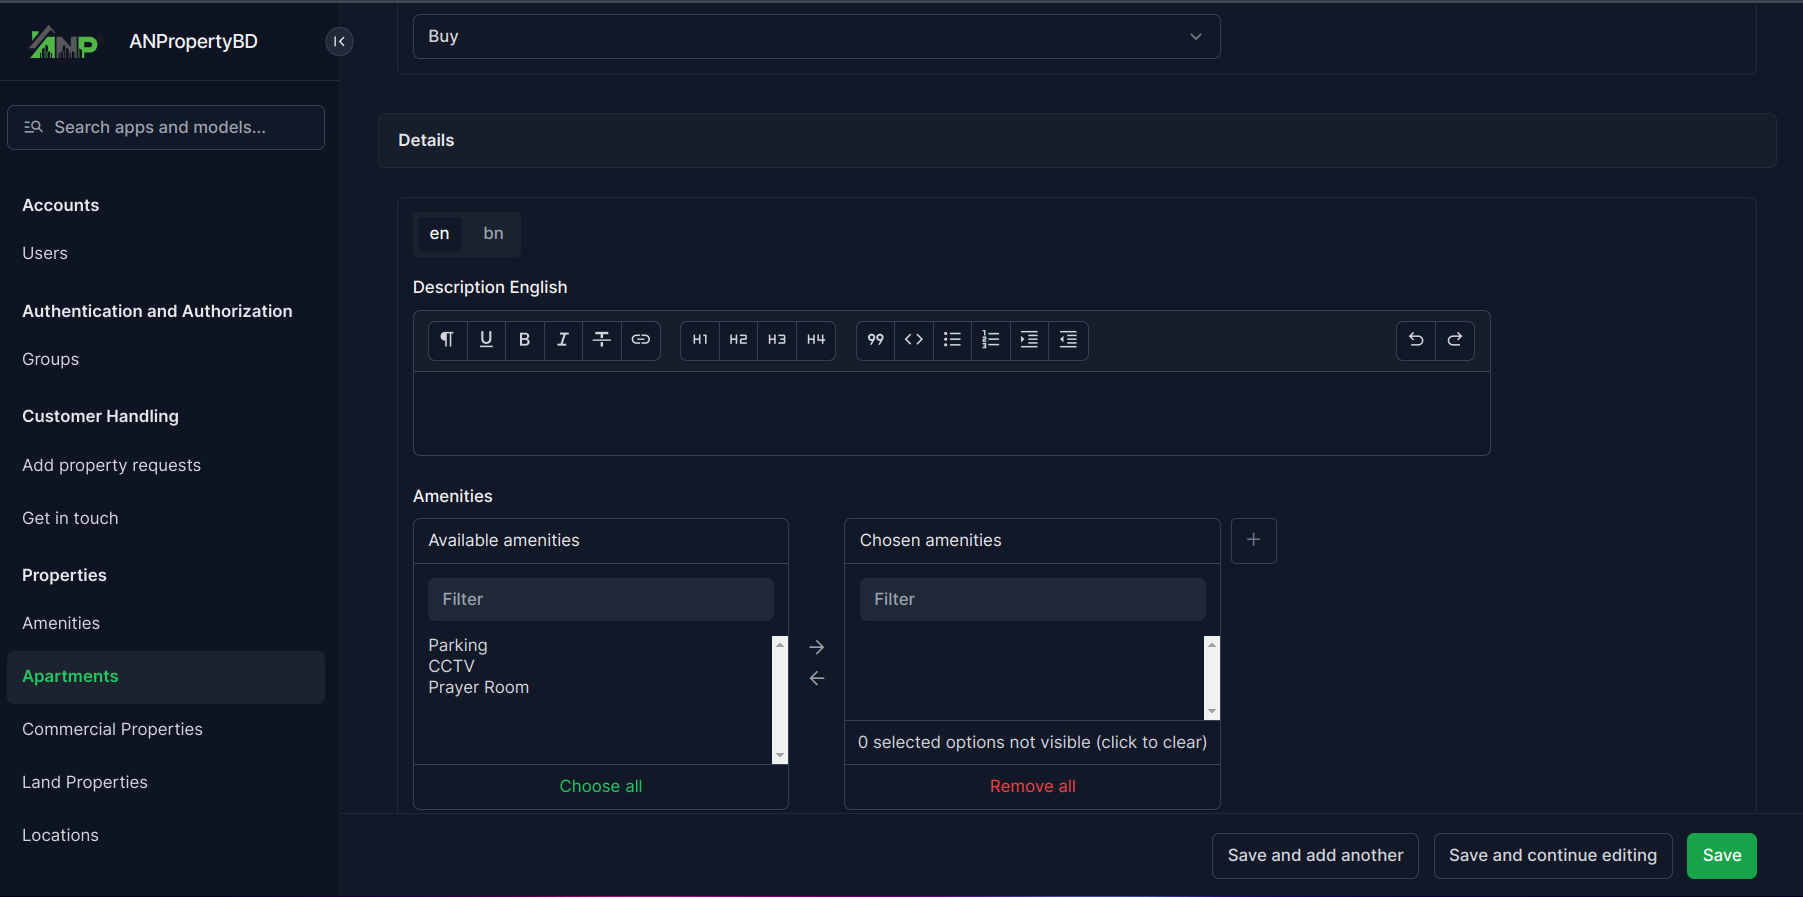Click inside the Description English text area
Image resolution: width=1803 pixels, height=897 pixels.
[952, 413]
